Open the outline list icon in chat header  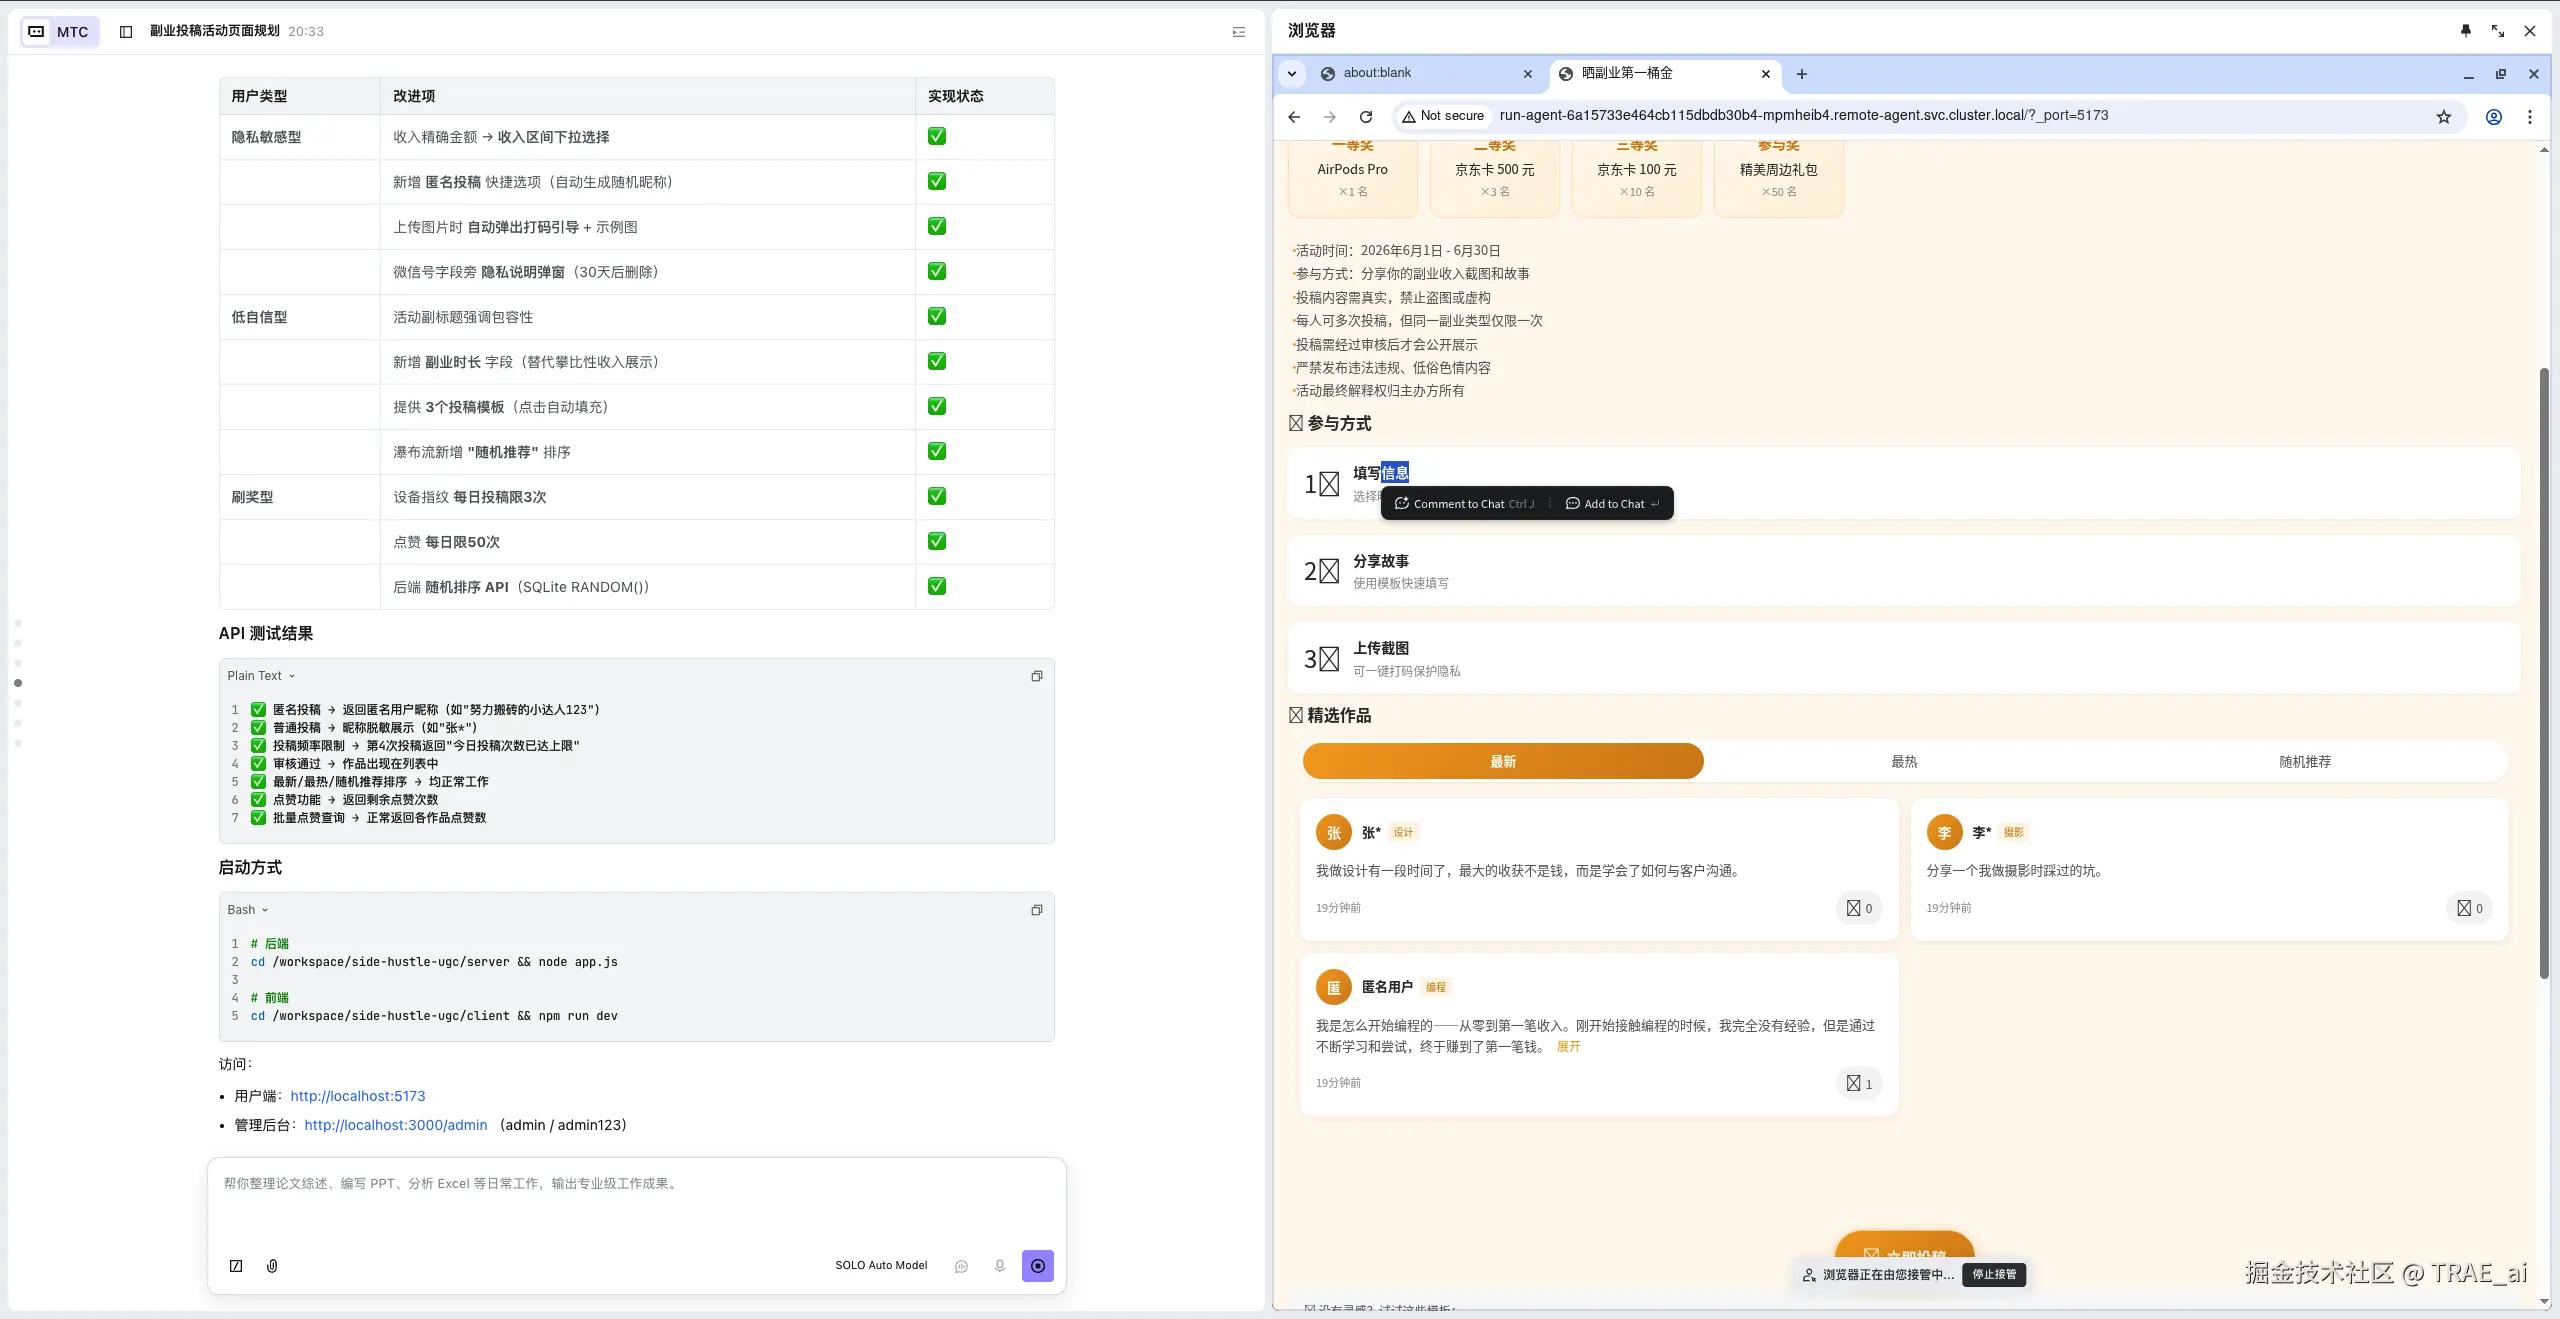[x=1238, y=32]
